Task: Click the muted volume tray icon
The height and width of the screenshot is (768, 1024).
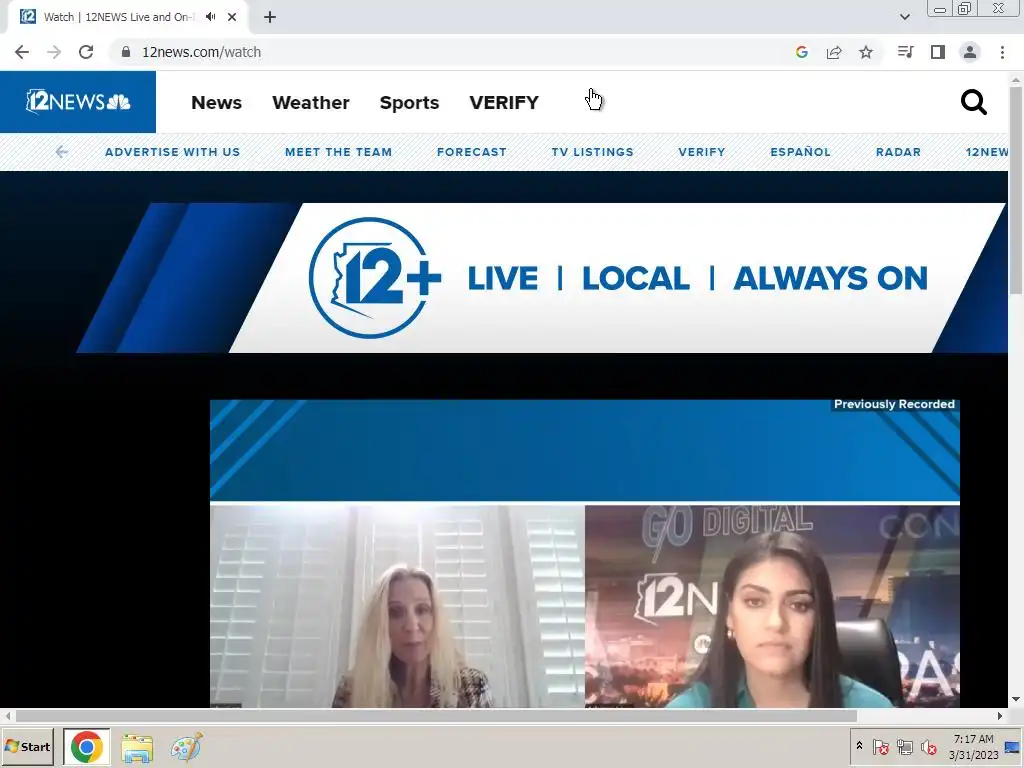Action: point(928,746)
